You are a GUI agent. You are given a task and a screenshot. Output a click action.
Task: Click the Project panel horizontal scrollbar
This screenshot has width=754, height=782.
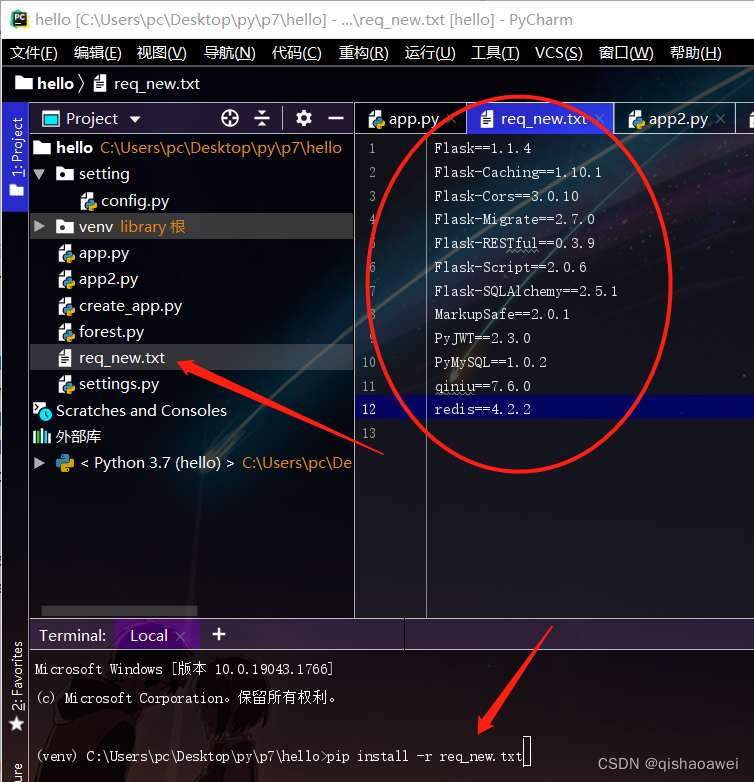click(119, 611)
